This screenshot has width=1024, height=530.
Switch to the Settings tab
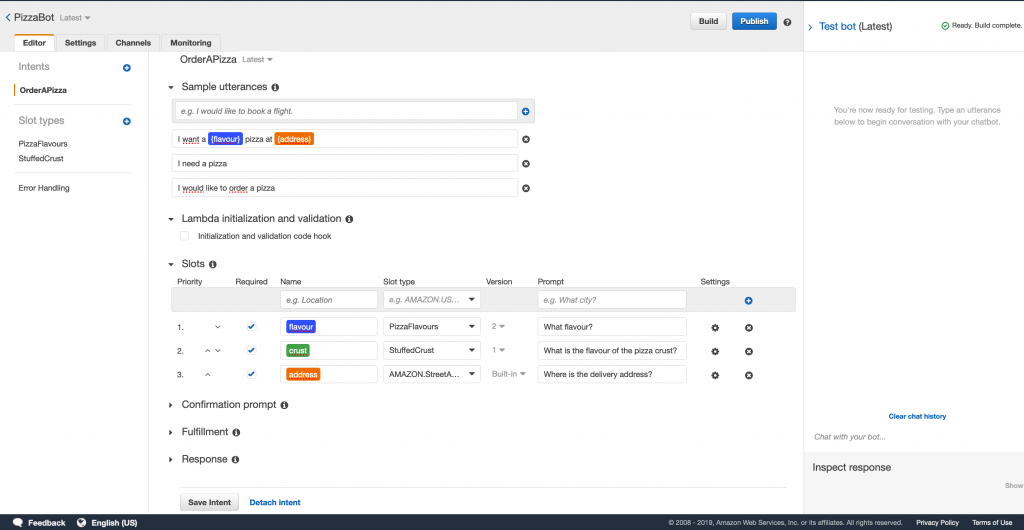click(x=81, y=43)
